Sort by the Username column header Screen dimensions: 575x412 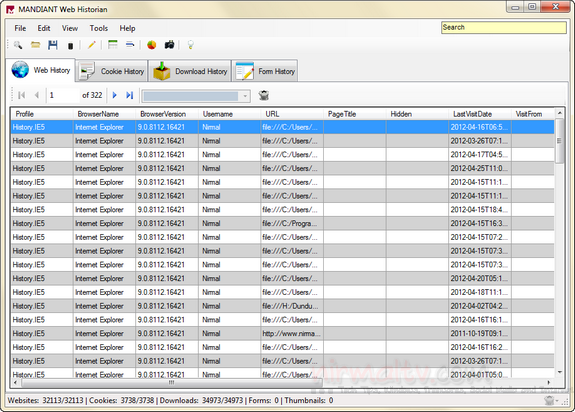230,114
